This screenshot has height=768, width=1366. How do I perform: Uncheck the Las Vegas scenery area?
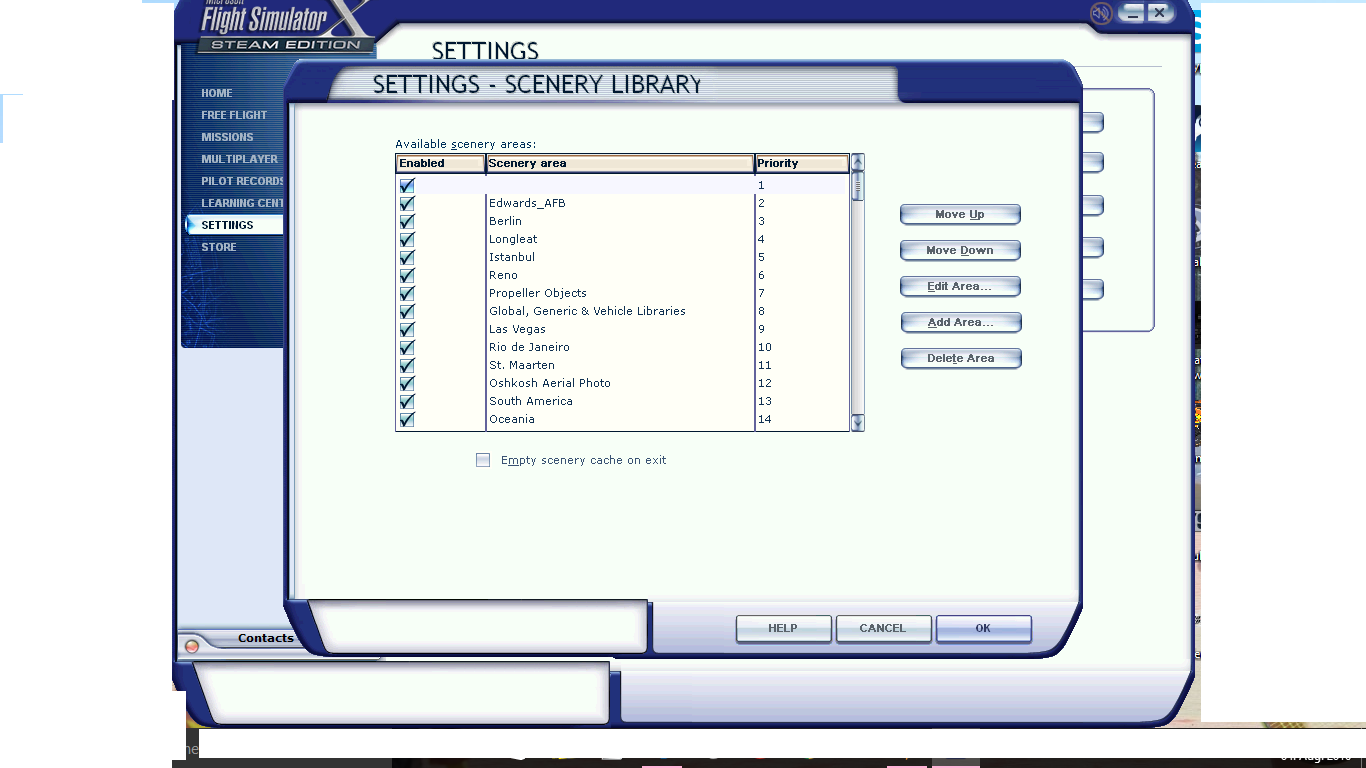pos(407,329)
